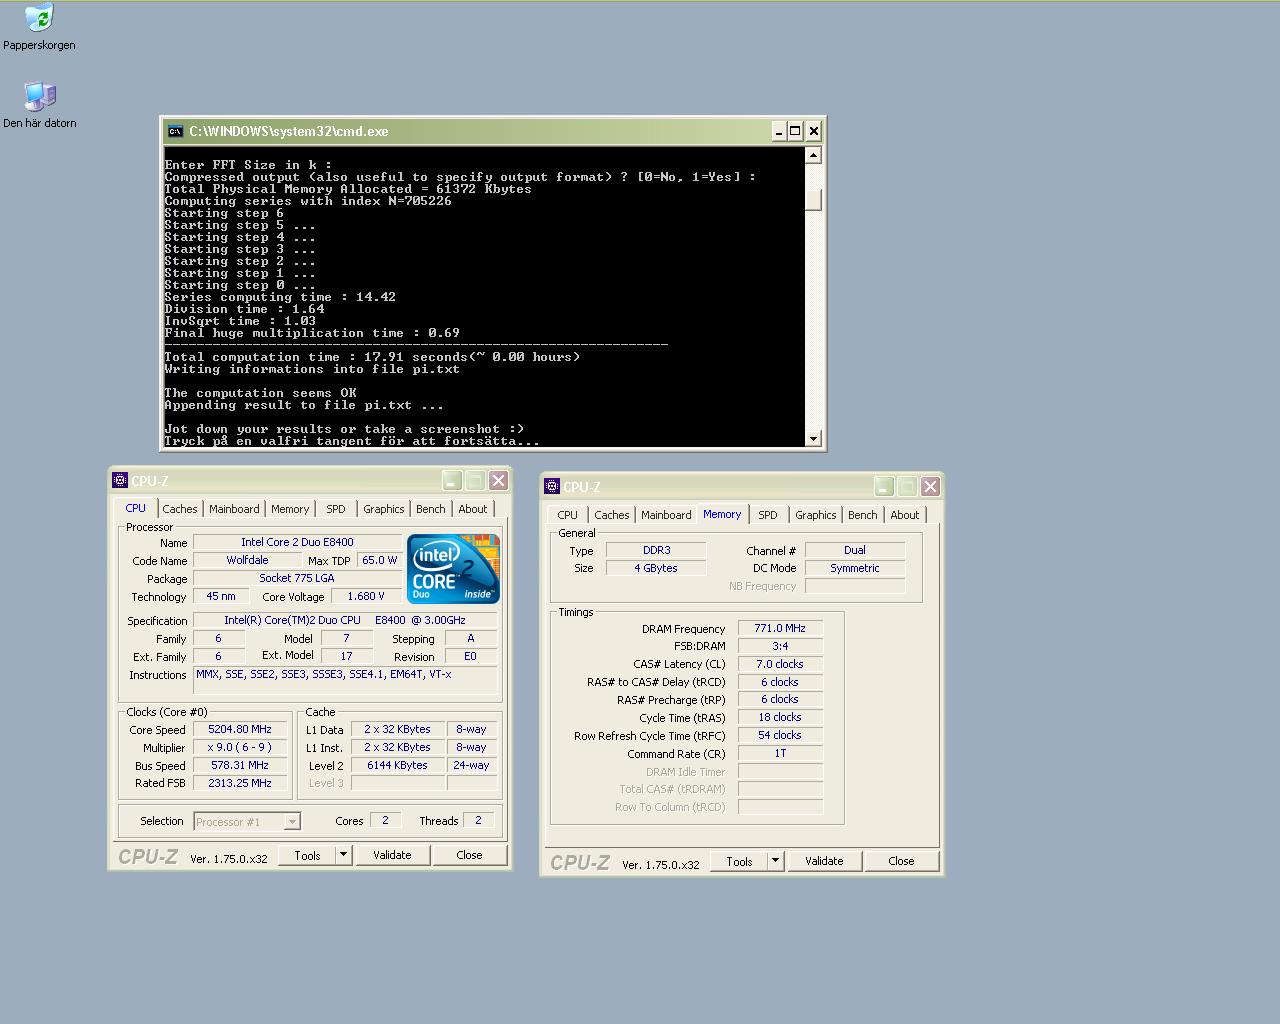Switch to About tab in left CPU-Z

point(473,509)
